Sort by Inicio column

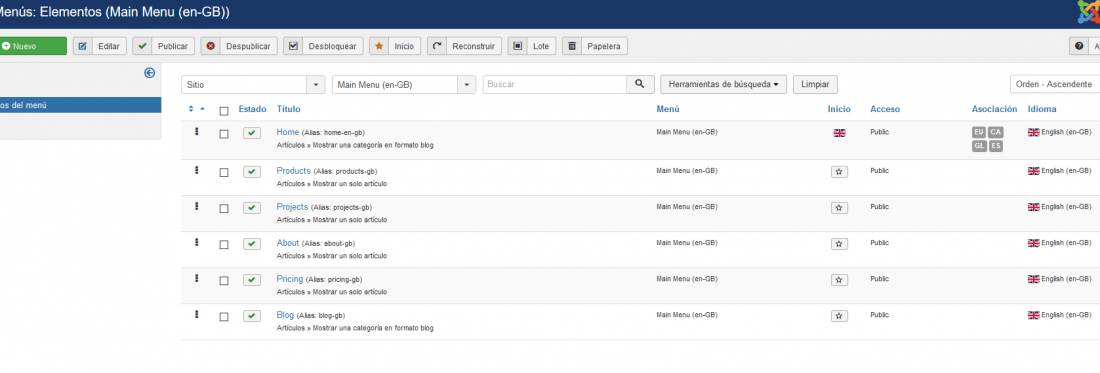coord(839,109)
